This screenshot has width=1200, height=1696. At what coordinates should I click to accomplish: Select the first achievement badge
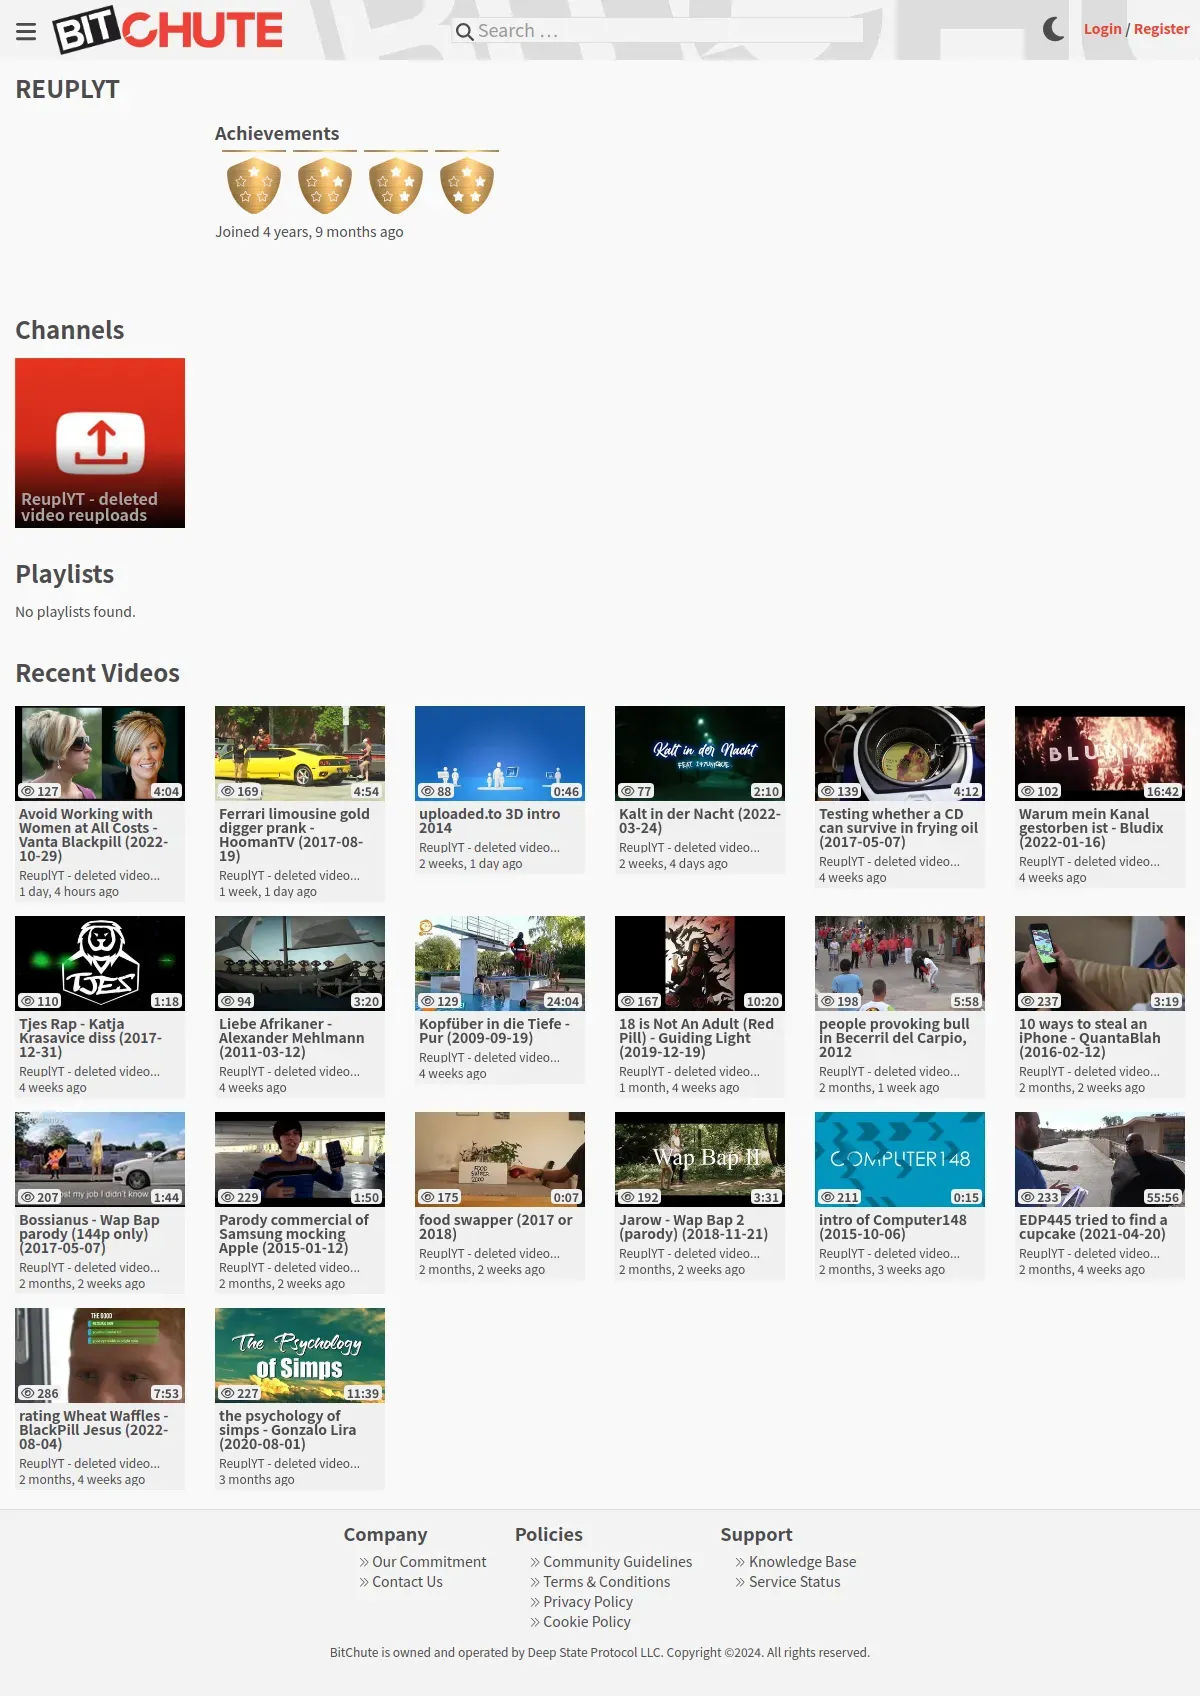click(254, 185)
